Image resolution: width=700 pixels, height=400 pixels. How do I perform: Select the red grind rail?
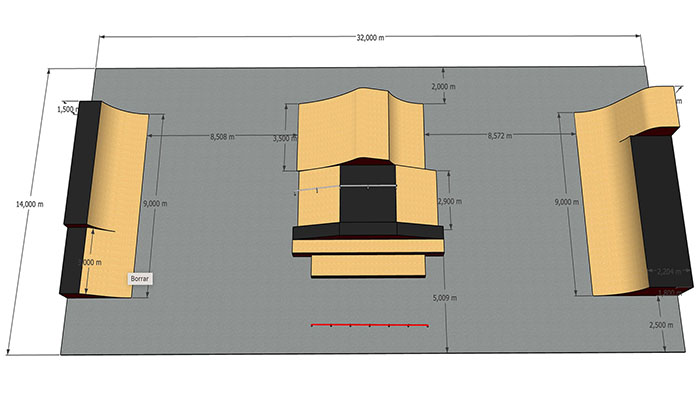[369, 325]
